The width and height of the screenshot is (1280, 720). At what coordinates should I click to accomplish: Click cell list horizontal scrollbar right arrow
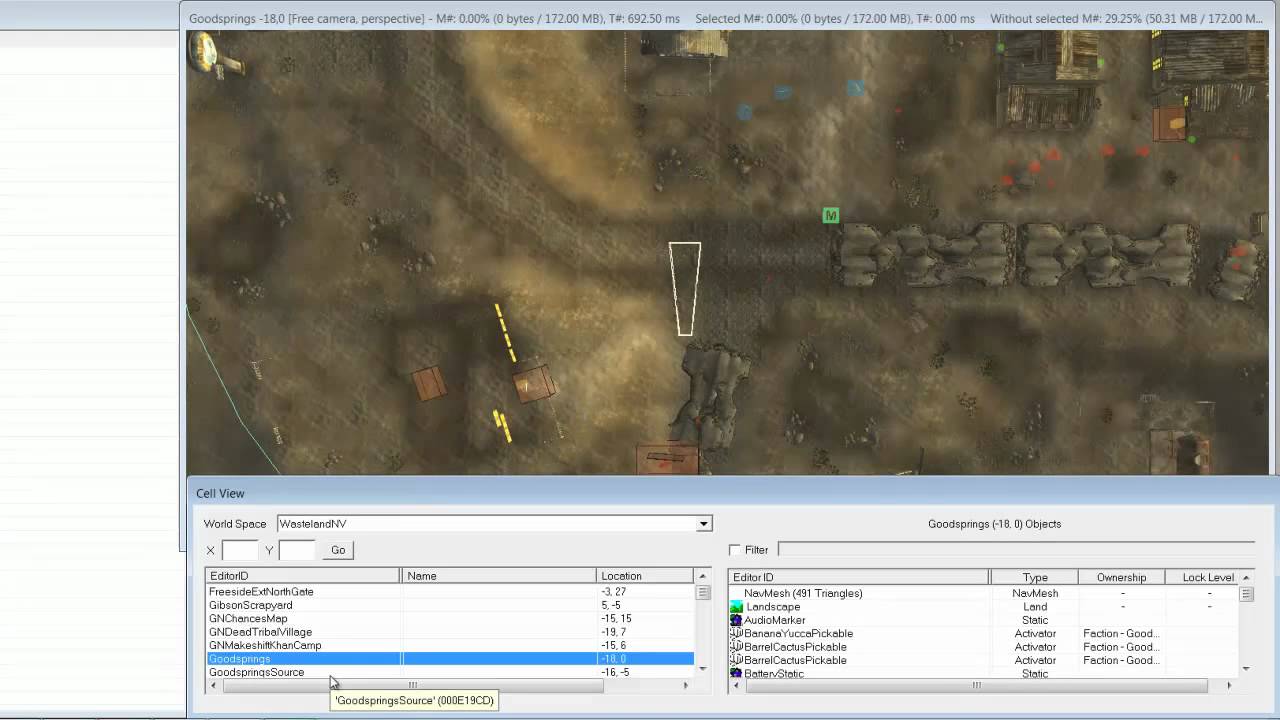[686, 685]
